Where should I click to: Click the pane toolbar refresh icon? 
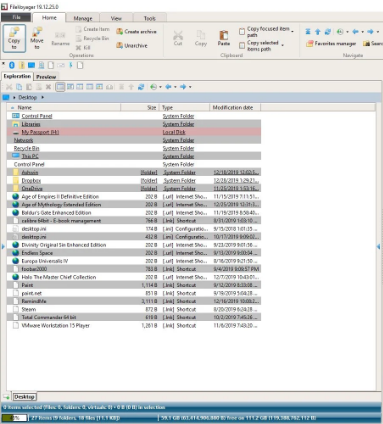click(x=141, y=87)
